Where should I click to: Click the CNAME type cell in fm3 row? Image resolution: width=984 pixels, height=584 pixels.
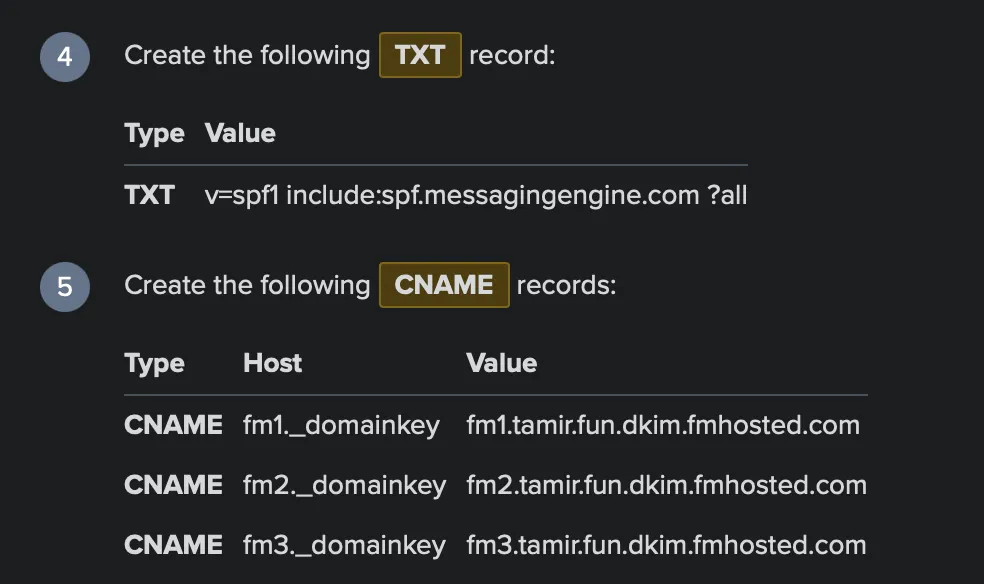(173, 545)
